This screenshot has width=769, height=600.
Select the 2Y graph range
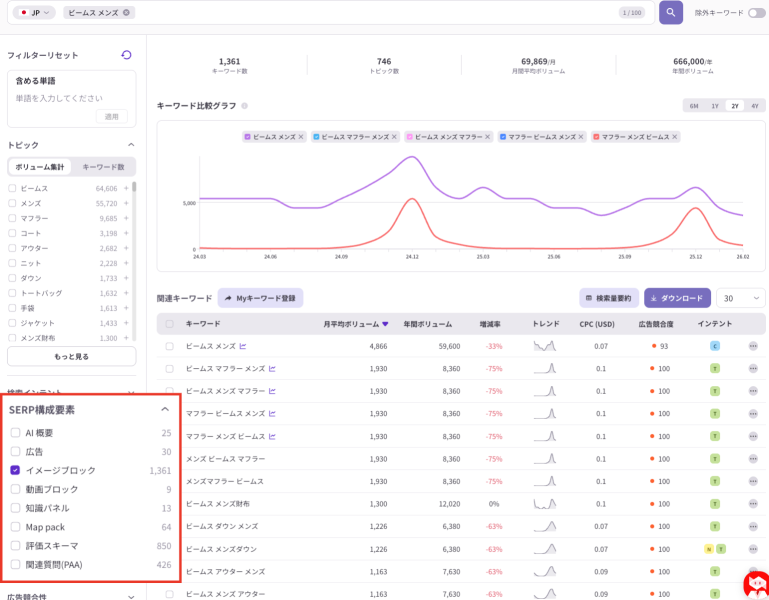coord(735,106)
